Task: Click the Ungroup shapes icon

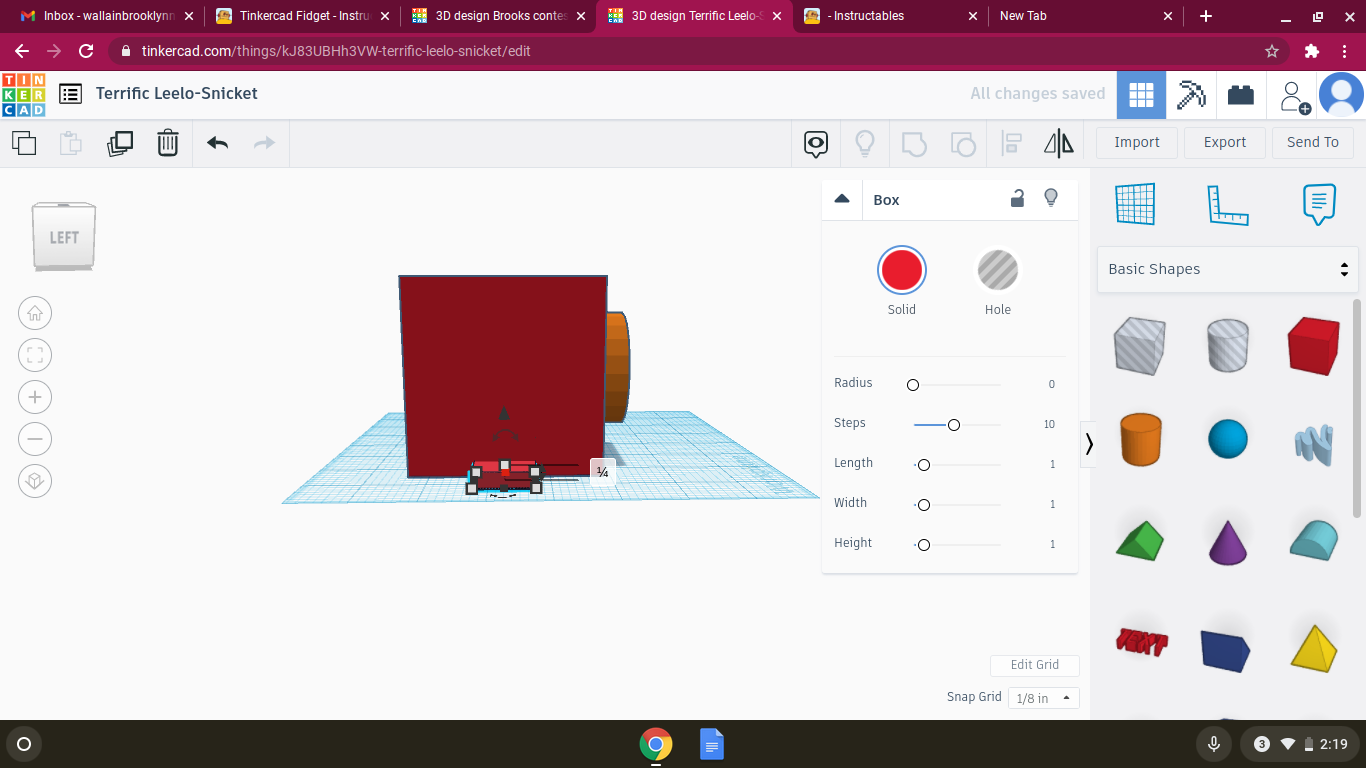Action: click(962, 144)
